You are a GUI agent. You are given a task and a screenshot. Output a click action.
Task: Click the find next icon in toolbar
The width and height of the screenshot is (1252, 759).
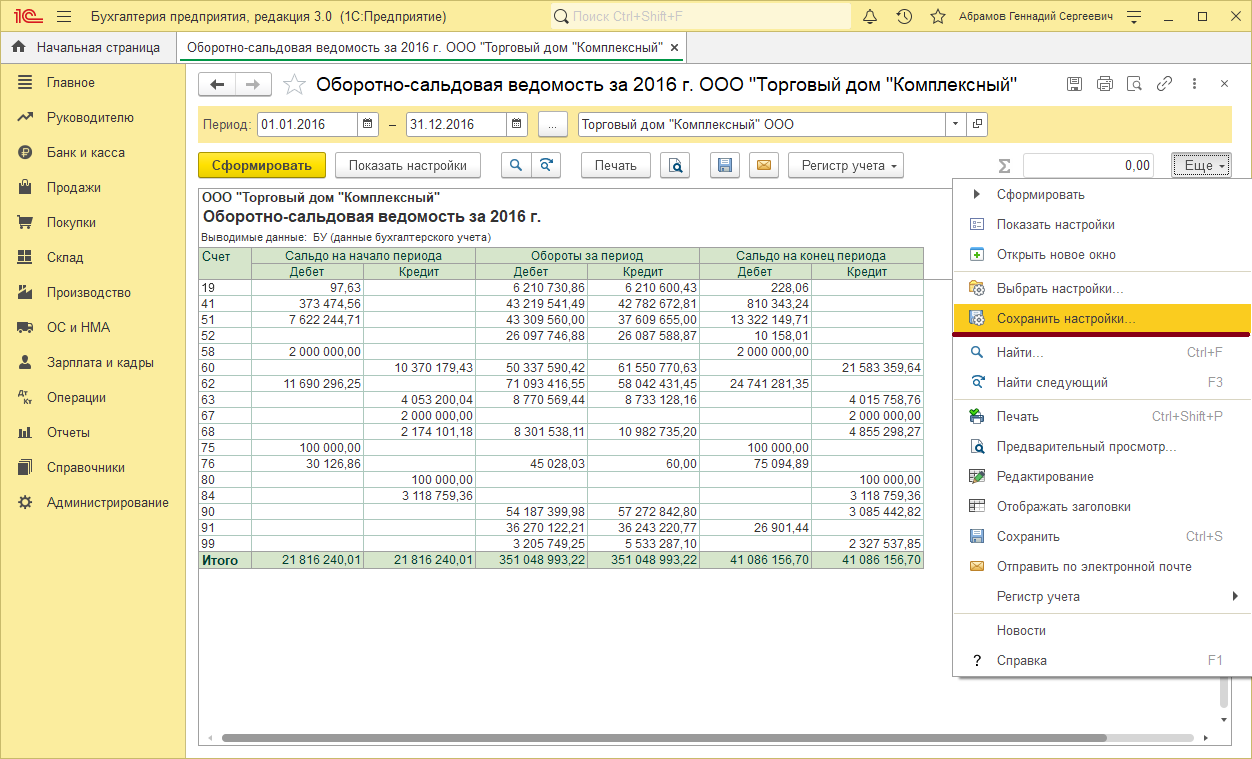[545, 166]
